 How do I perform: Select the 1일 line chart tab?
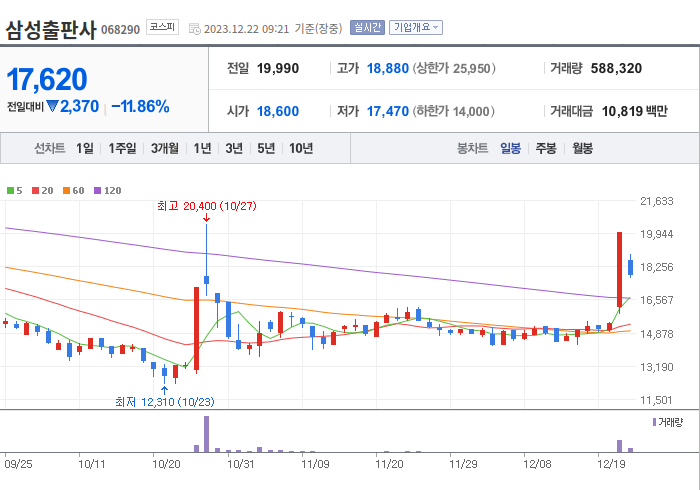click(x=85, y=148)
